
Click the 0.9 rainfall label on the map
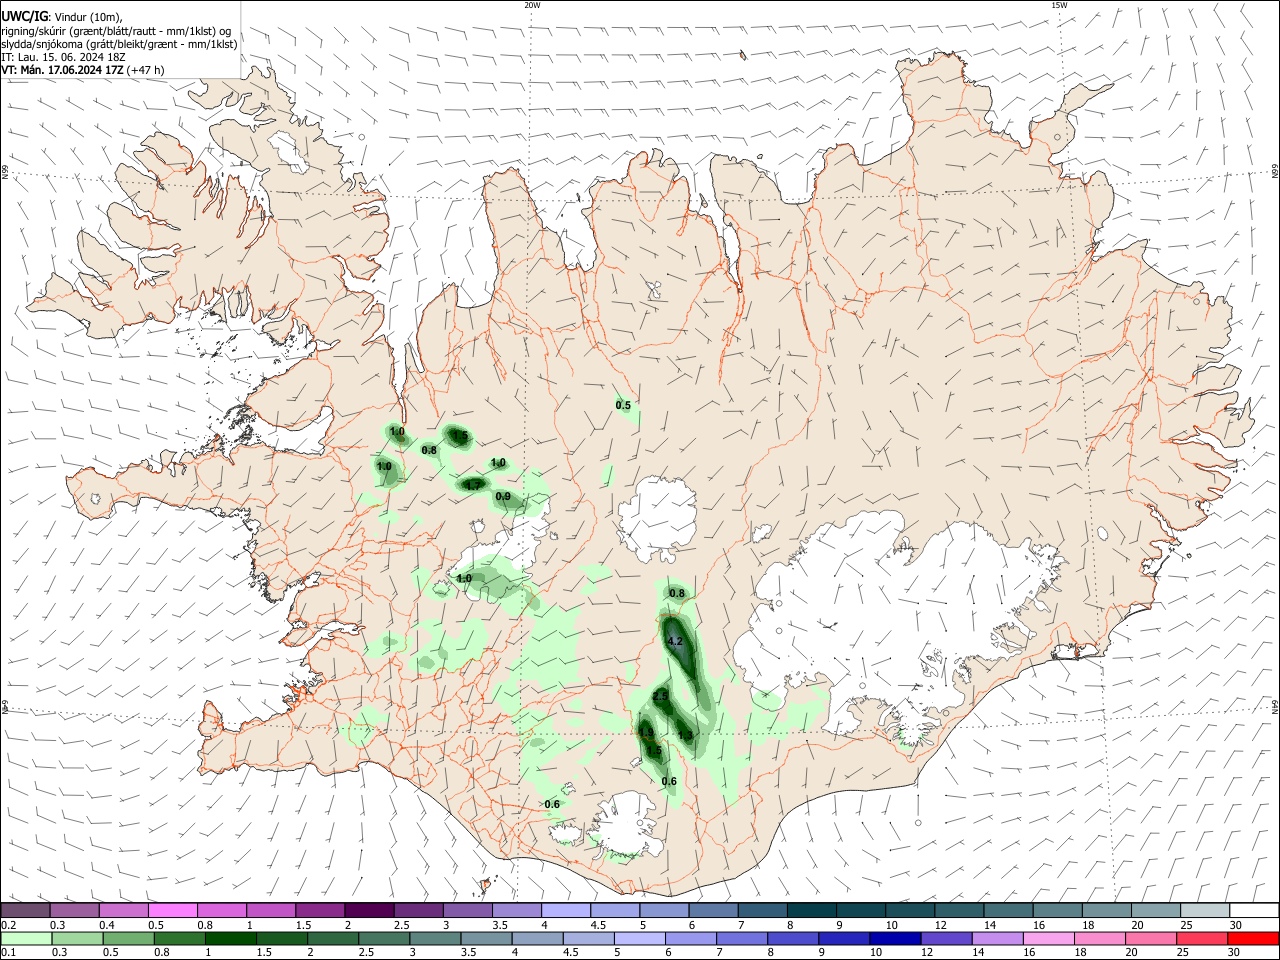coord(503,497)
